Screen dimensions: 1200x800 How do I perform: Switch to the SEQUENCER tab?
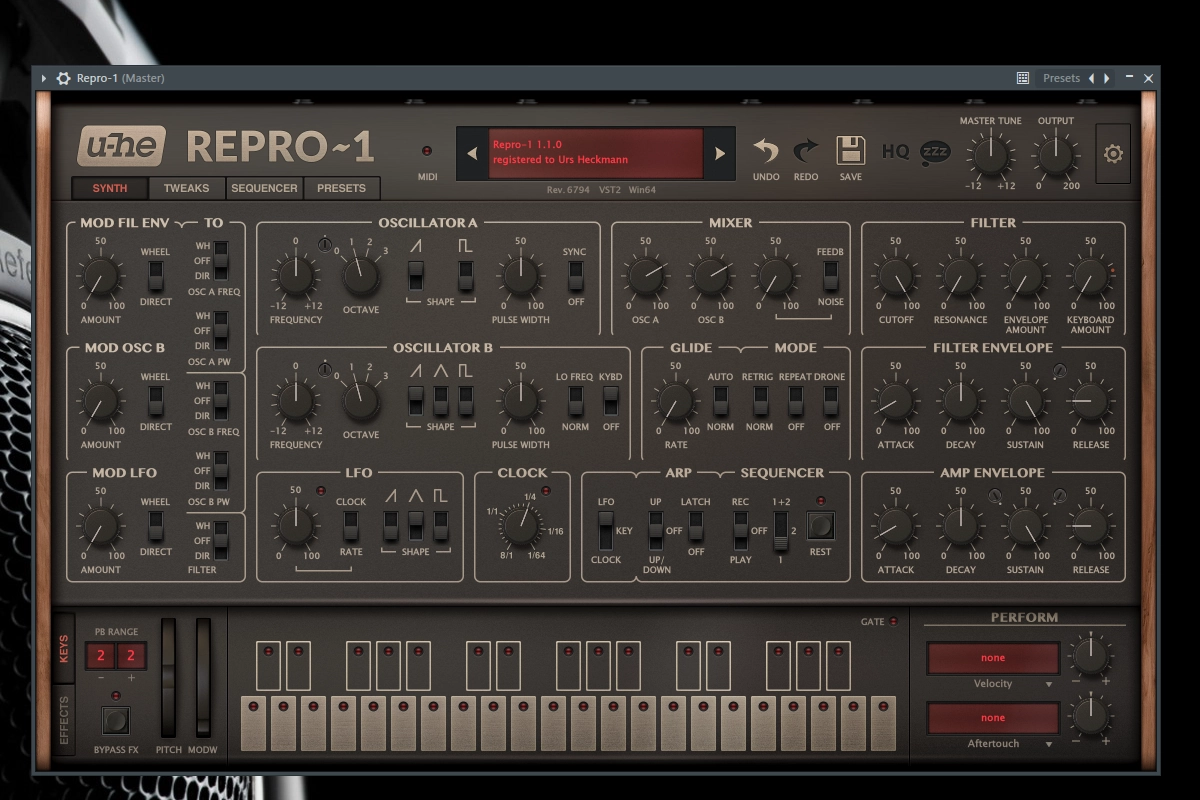(x=264, y=188)
